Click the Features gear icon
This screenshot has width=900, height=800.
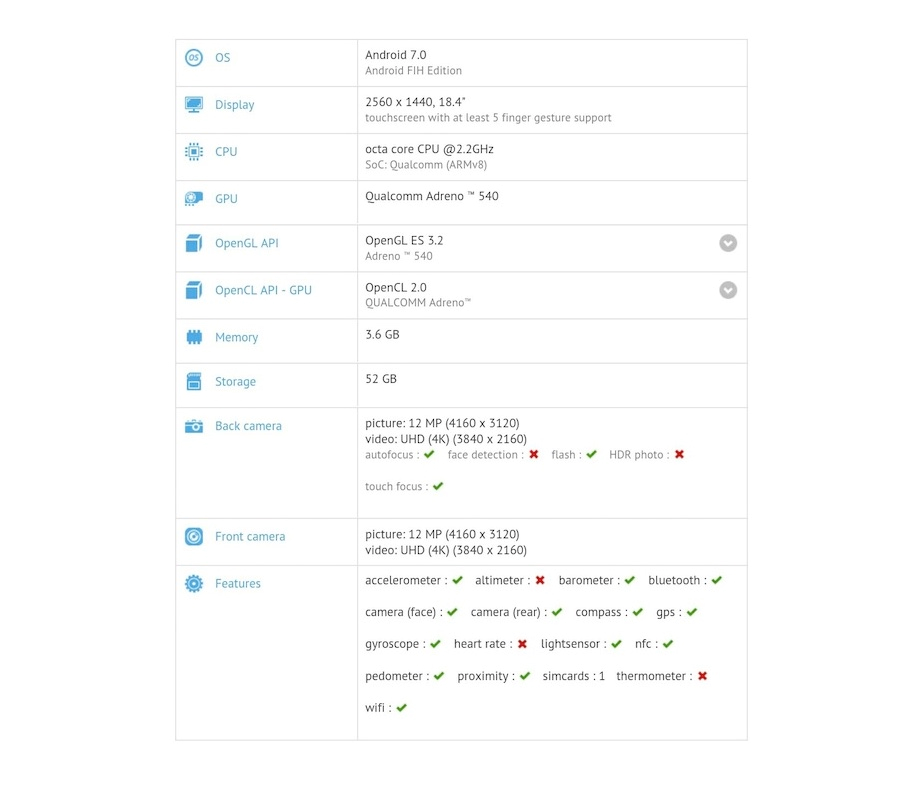coord(194,584)
